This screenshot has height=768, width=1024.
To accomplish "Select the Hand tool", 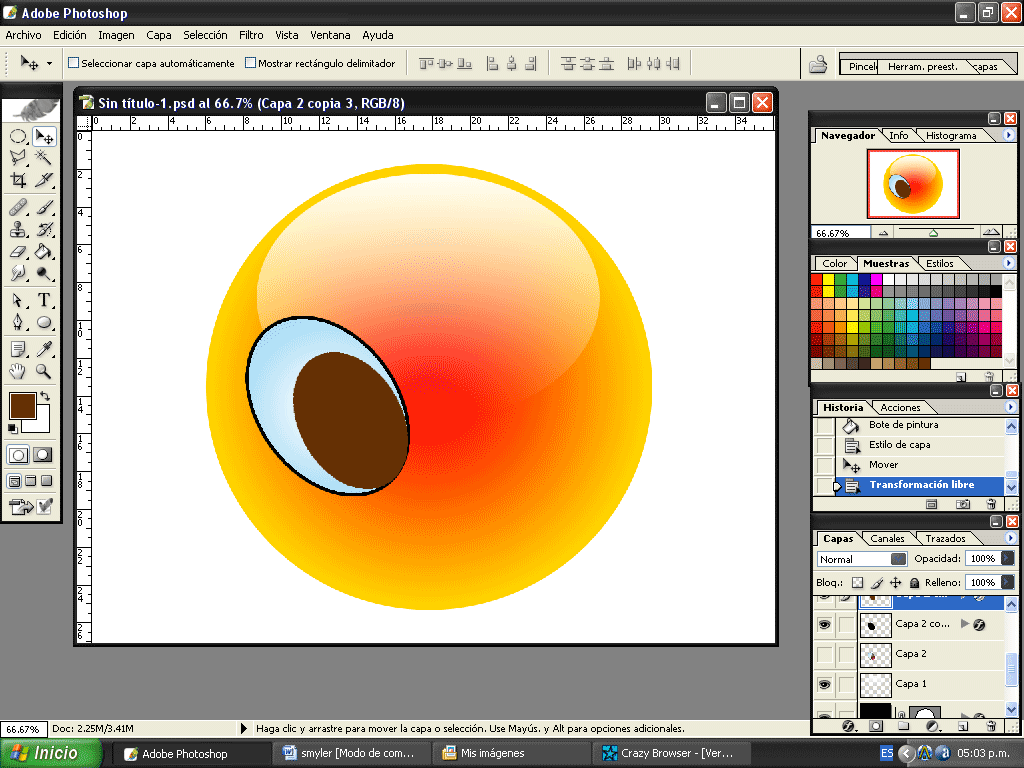I will click(18, 371).
